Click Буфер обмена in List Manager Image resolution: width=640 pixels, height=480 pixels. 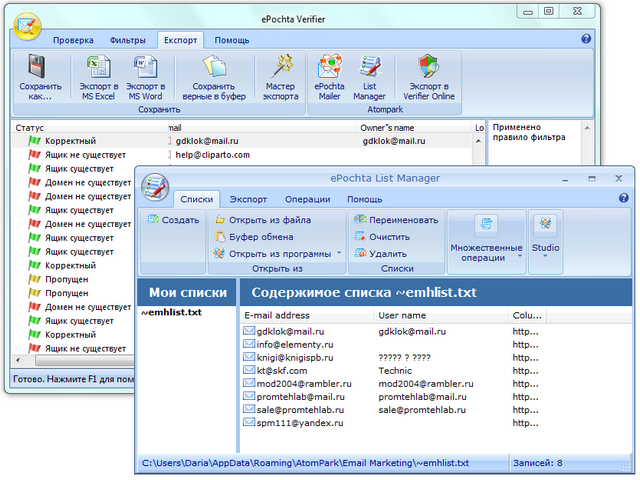(254, 237)
